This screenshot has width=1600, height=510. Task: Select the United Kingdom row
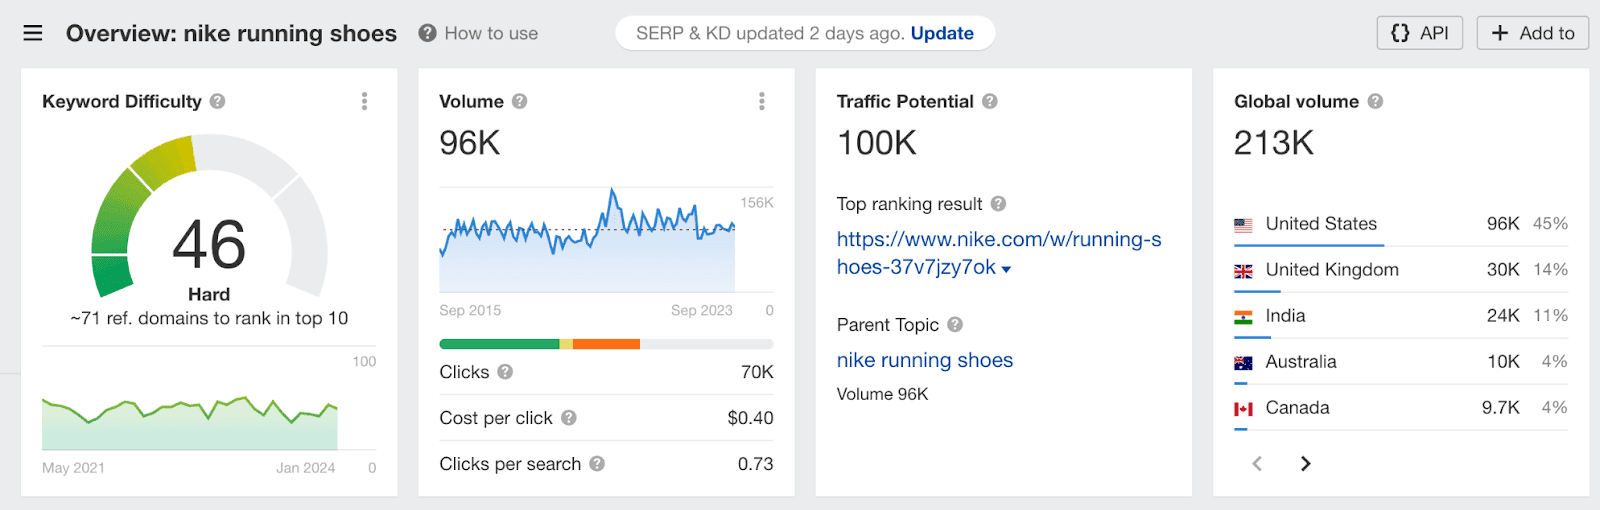(x=1401, y=270)
